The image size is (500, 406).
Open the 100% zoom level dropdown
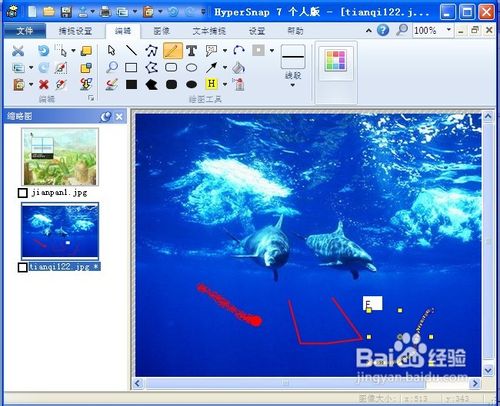point(449,30)
